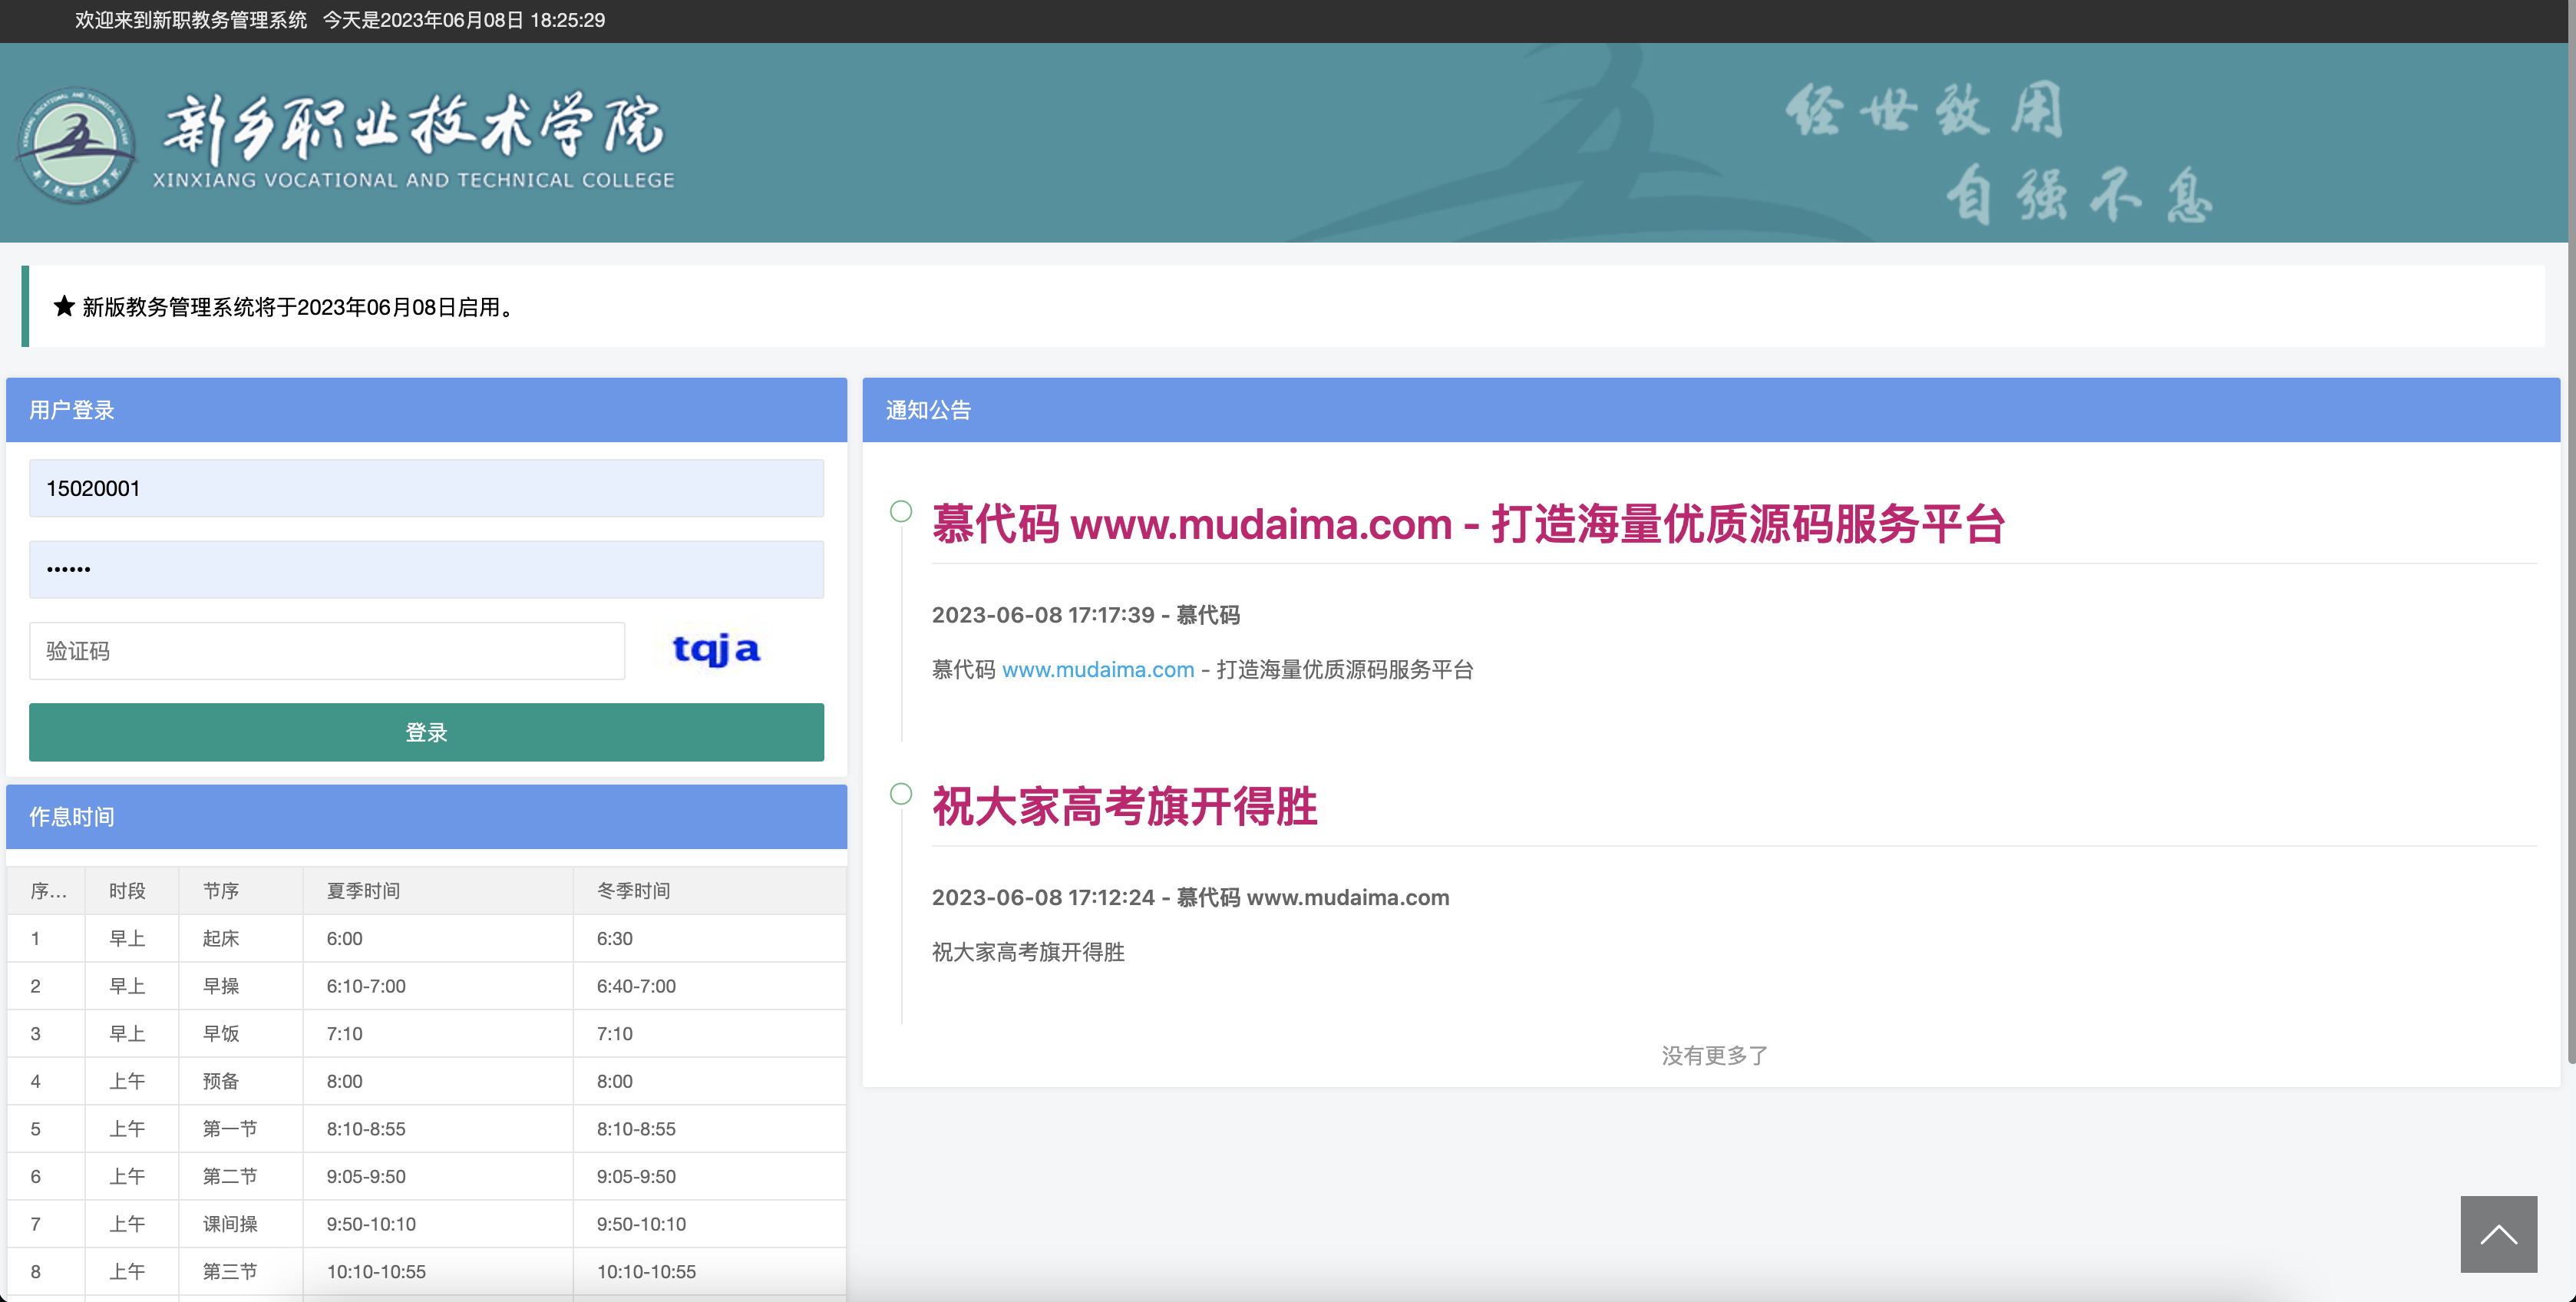Click the college emblem logo

tap(77, 146)
